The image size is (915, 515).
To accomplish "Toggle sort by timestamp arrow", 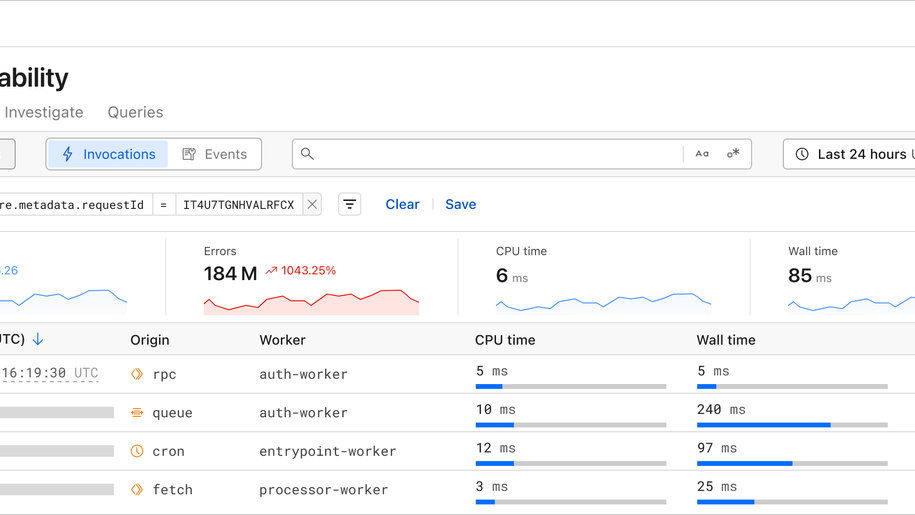I will (x=38, y=339).
